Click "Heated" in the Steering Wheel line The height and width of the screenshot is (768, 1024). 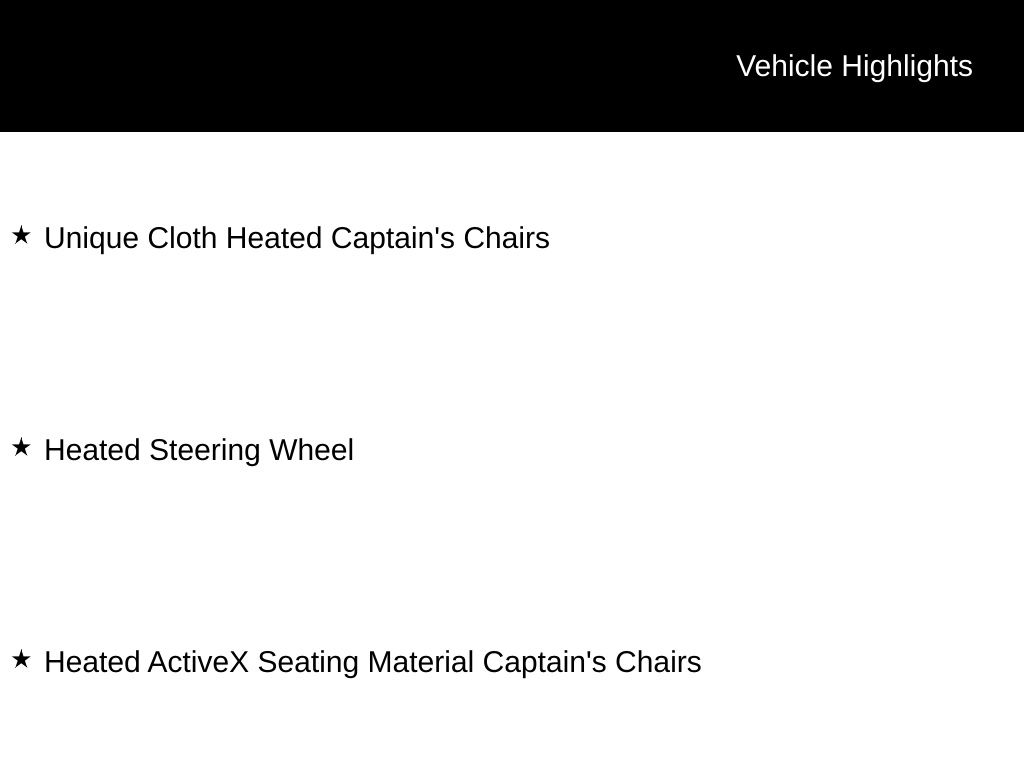tap(93, 451)
